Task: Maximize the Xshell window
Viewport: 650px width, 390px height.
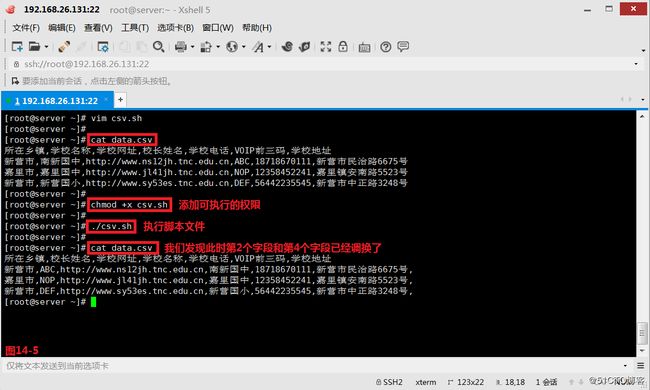Action: tap(609, 9)
